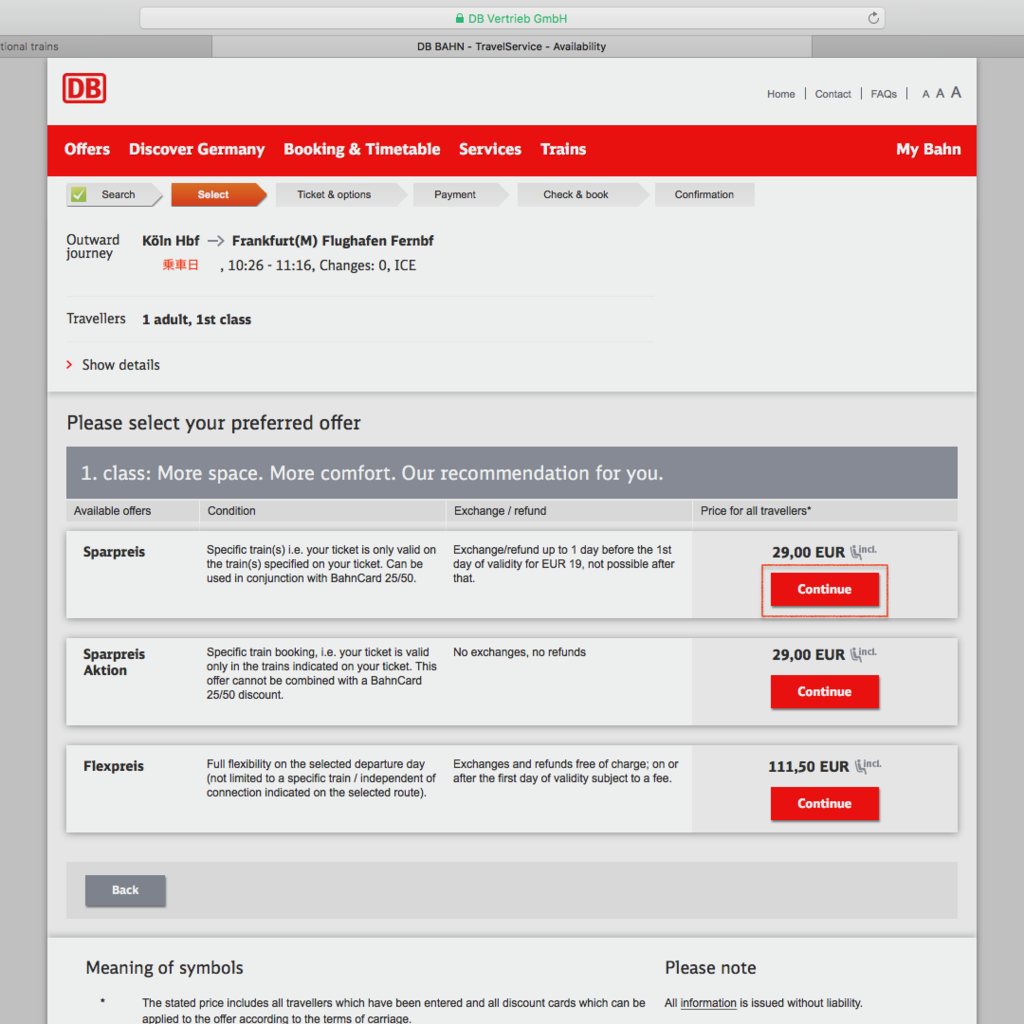
Task: Switch to the 'tional trains' browser tab
Action: pos(106,46)
